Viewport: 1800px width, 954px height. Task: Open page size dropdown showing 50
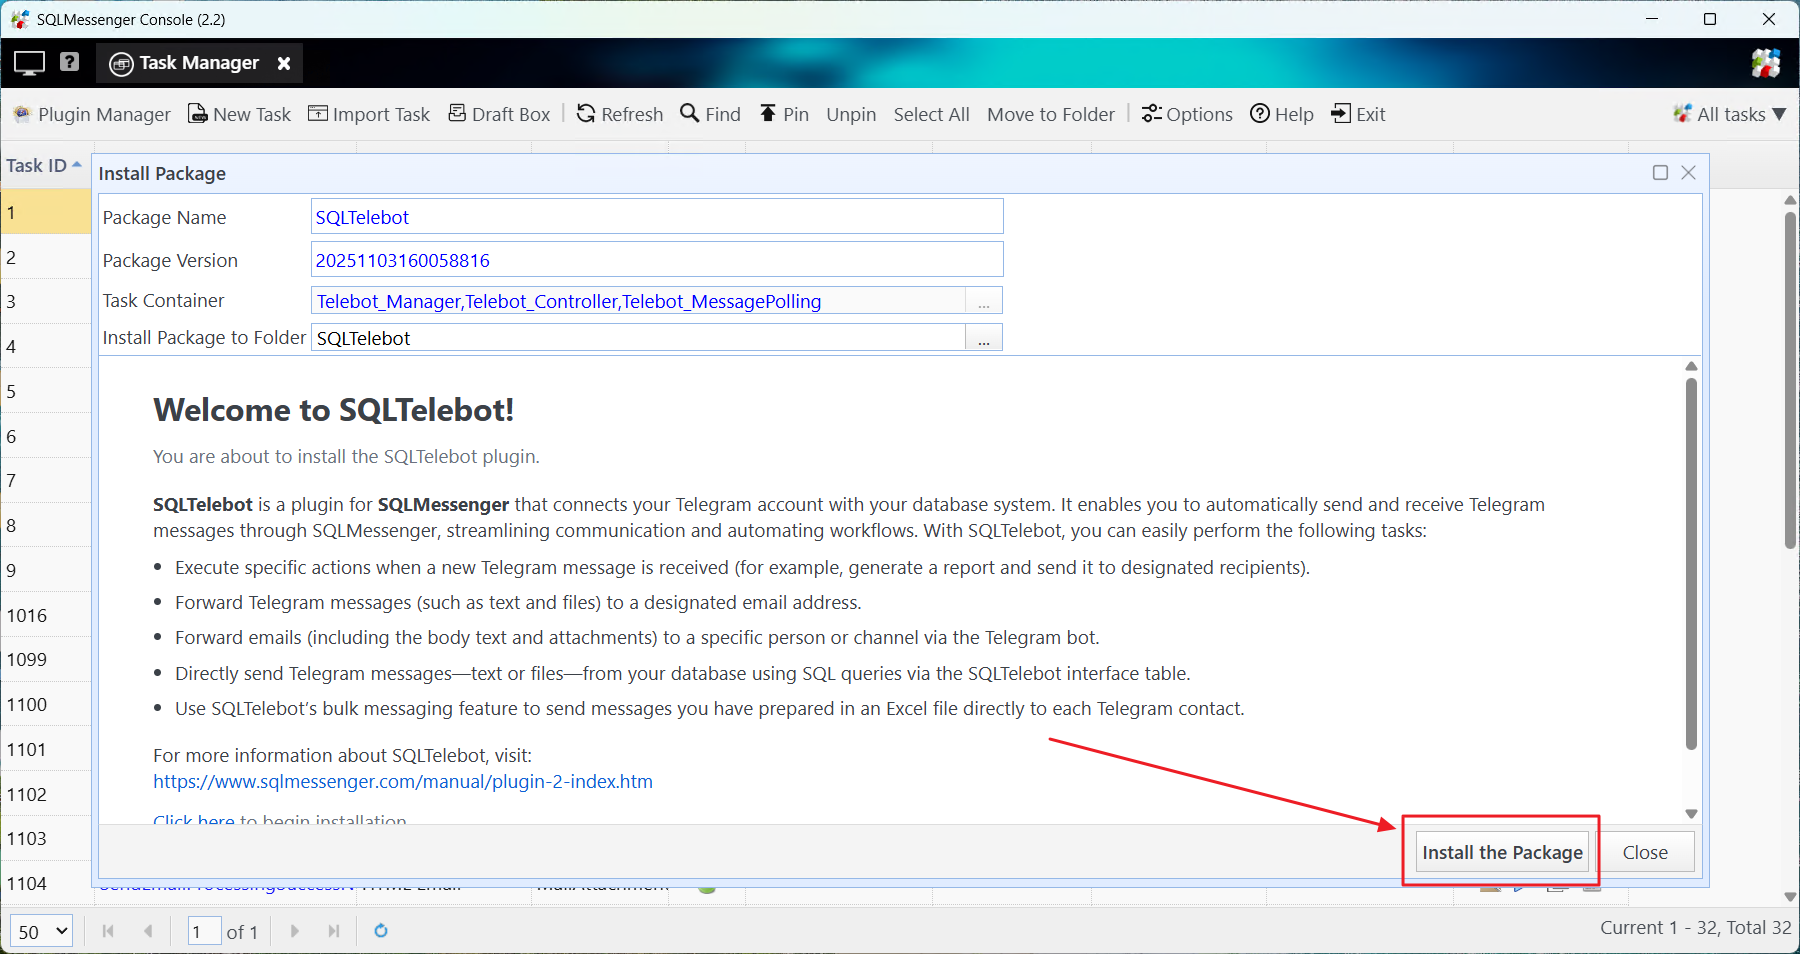tap(42, 931)
